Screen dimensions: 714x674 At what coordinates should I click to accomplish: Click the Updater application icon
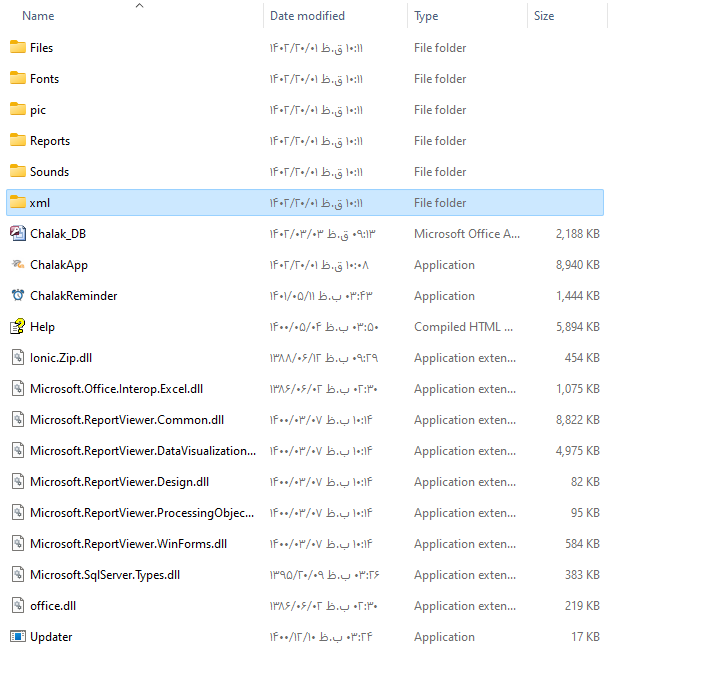click(x=18, y=637)
